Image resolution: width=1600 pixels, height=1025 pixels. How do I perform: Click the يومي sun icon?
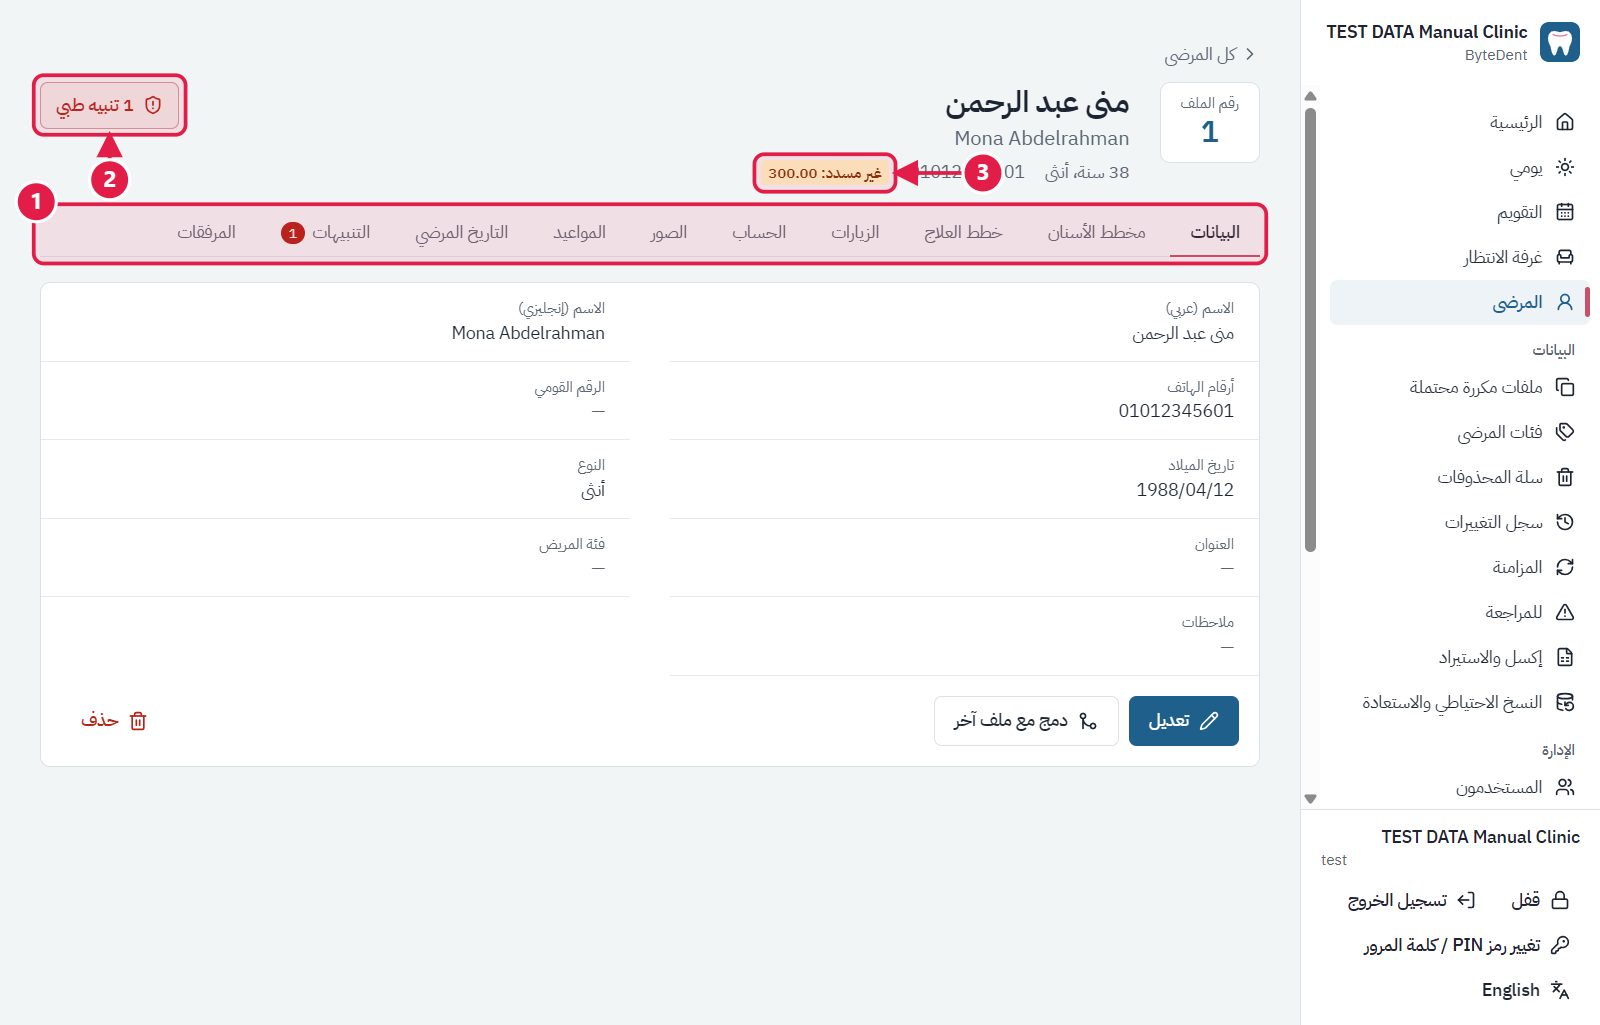(x=1565, y=167)
